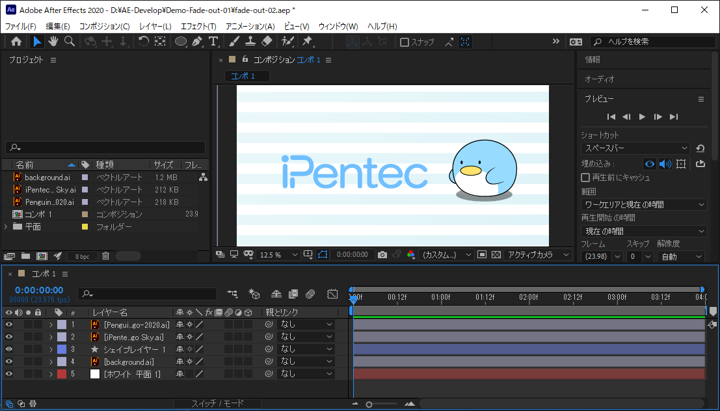Click the 8 bpc color depth button
Screen dimensions: 720x411
tap(82, 257)
